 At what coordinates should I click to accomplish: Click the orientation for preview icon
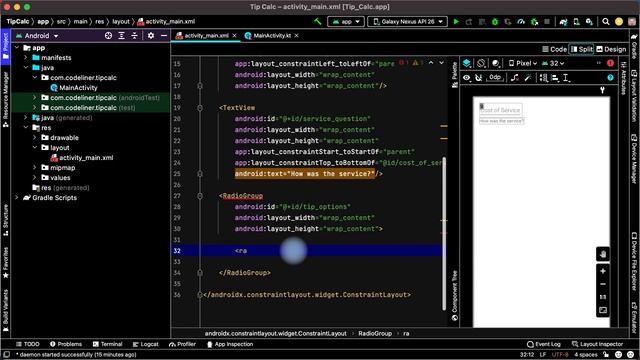click(x=481, y=63)
